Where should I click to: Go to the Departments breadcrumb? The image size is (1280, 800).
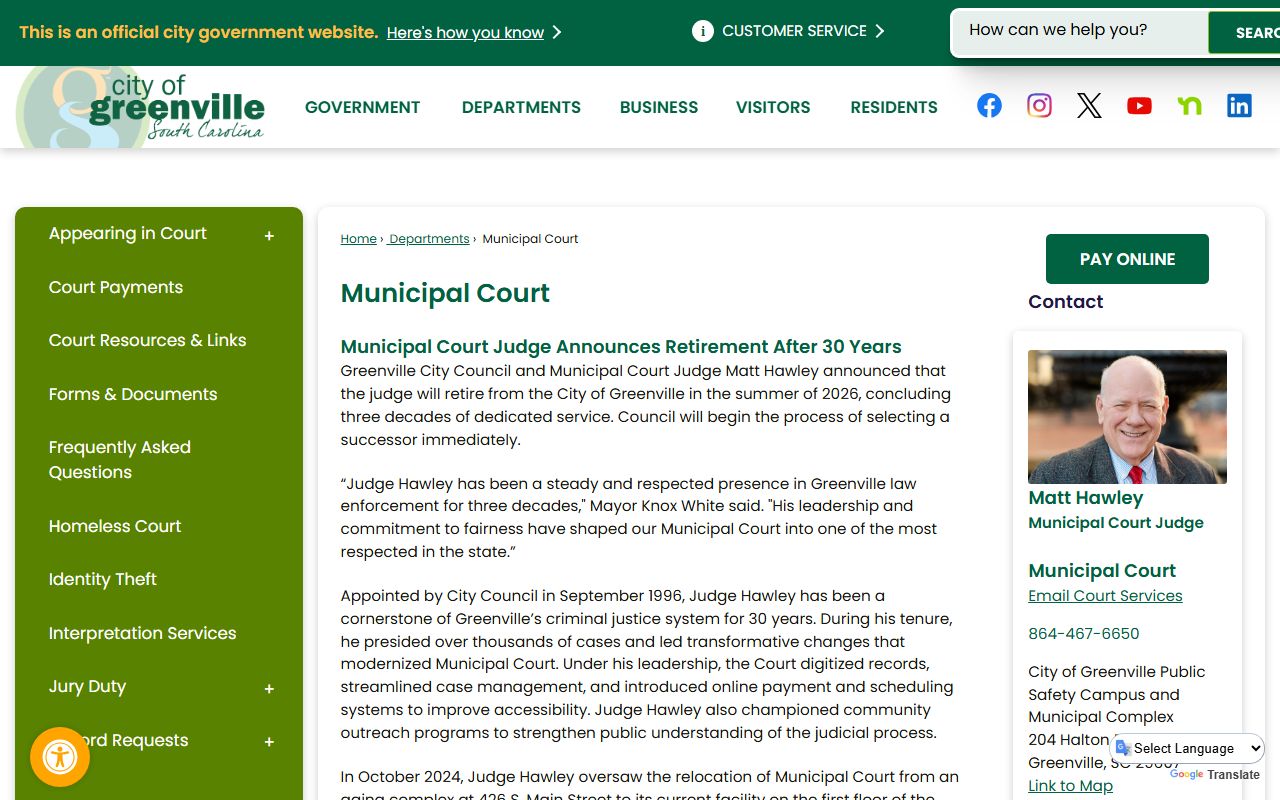click(x=428, y=239)
